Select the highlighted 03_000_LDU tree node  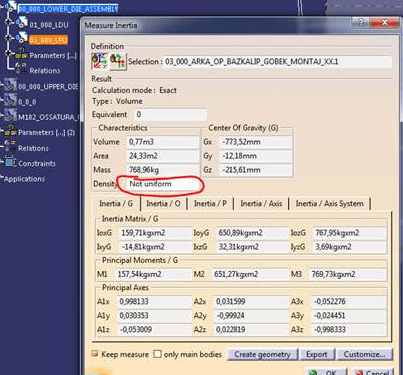click(49, 40)
